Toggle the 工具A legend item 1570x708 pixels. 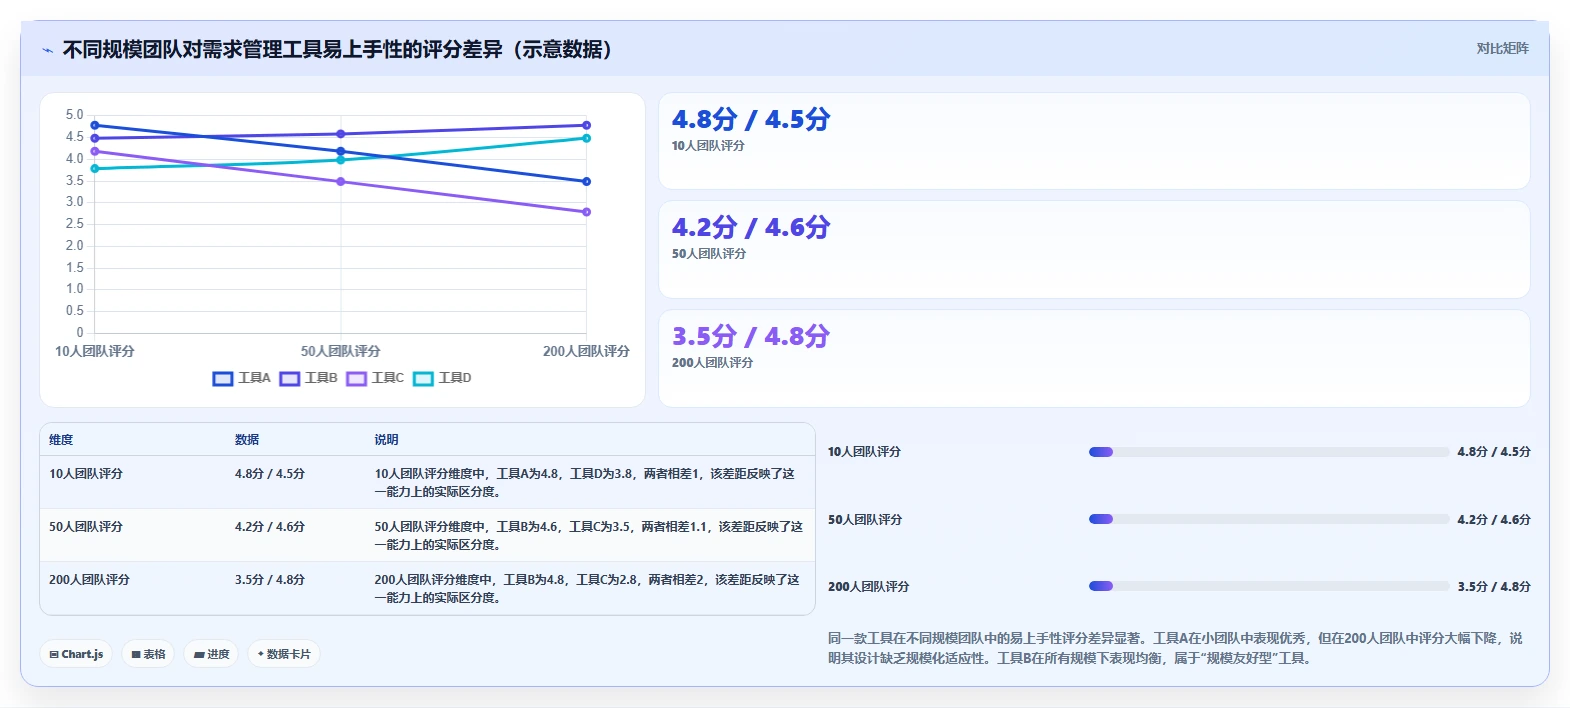[242, 378]
